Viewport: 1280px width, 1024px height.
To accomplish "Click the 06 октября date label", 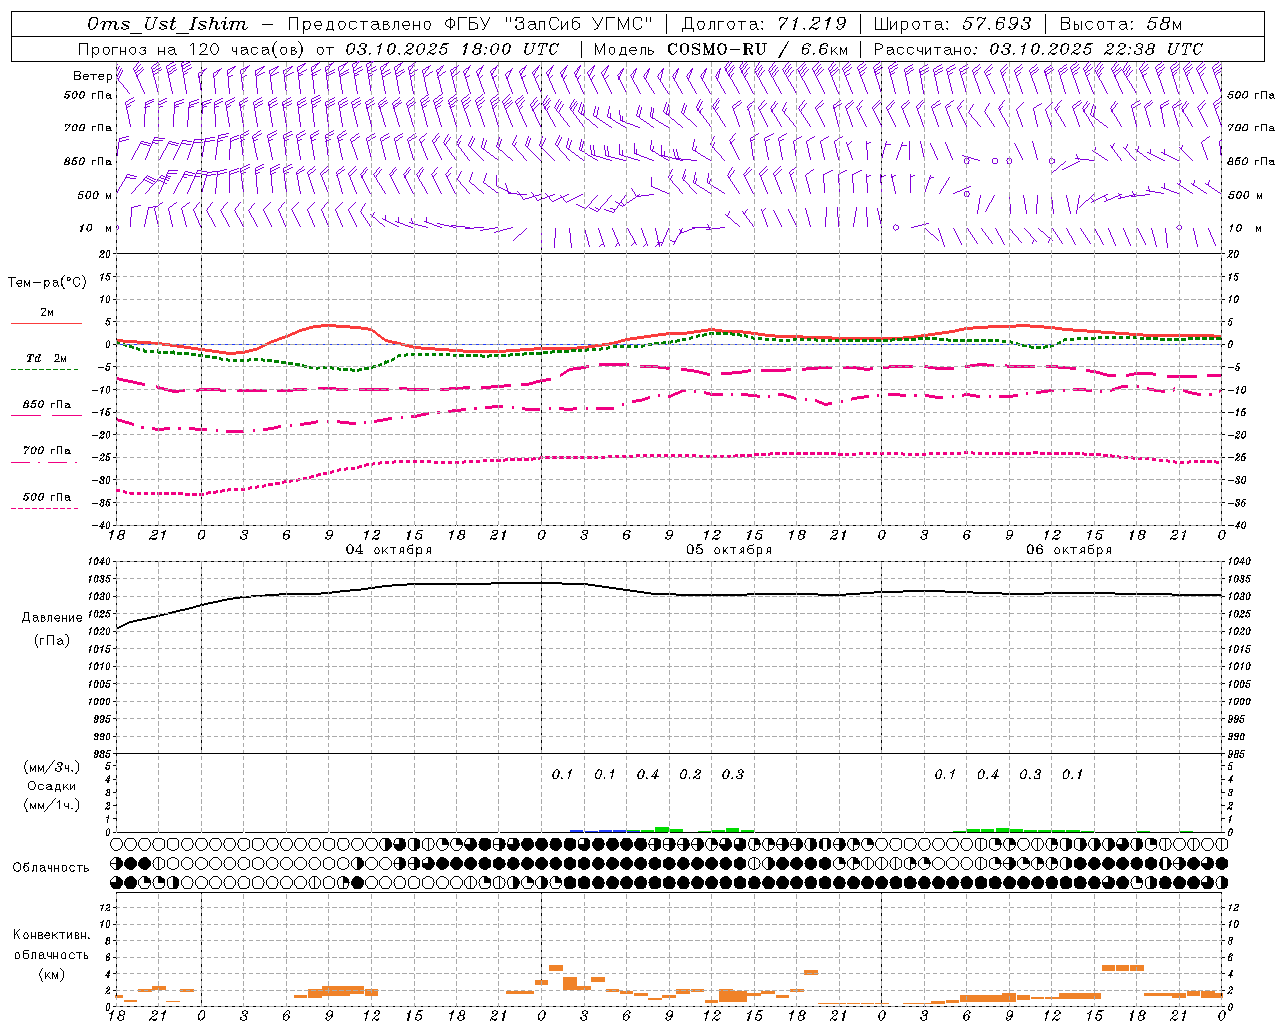I will [1069, 550].
